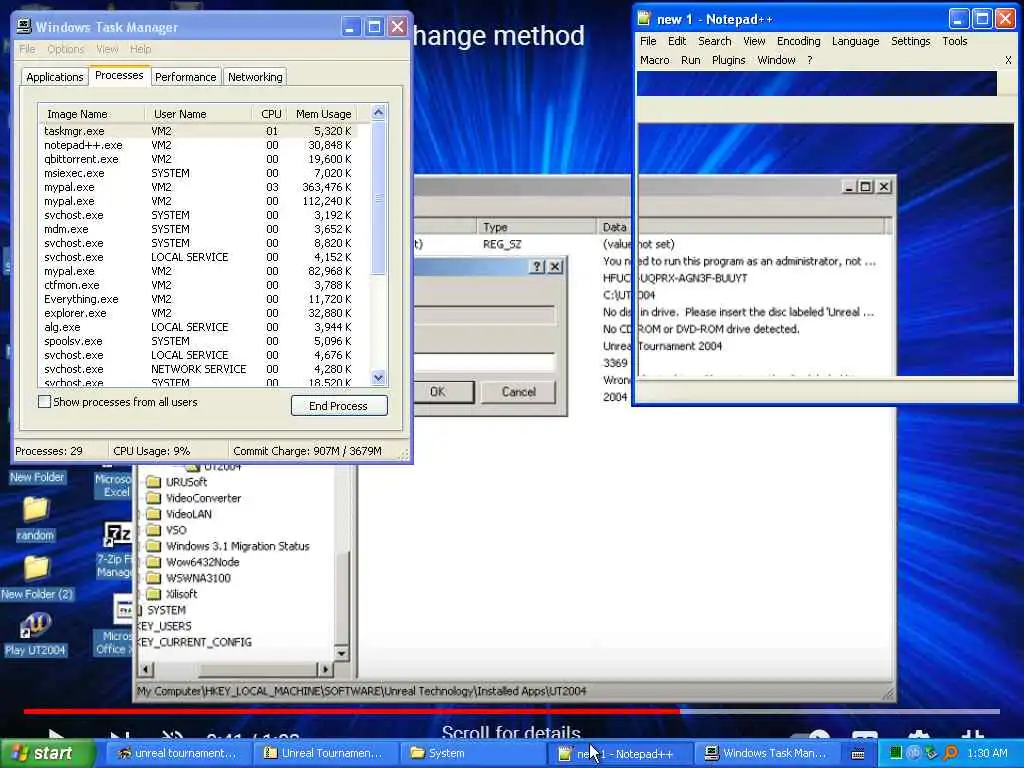Sort processes by Image Name column

[x=90, y=114]
